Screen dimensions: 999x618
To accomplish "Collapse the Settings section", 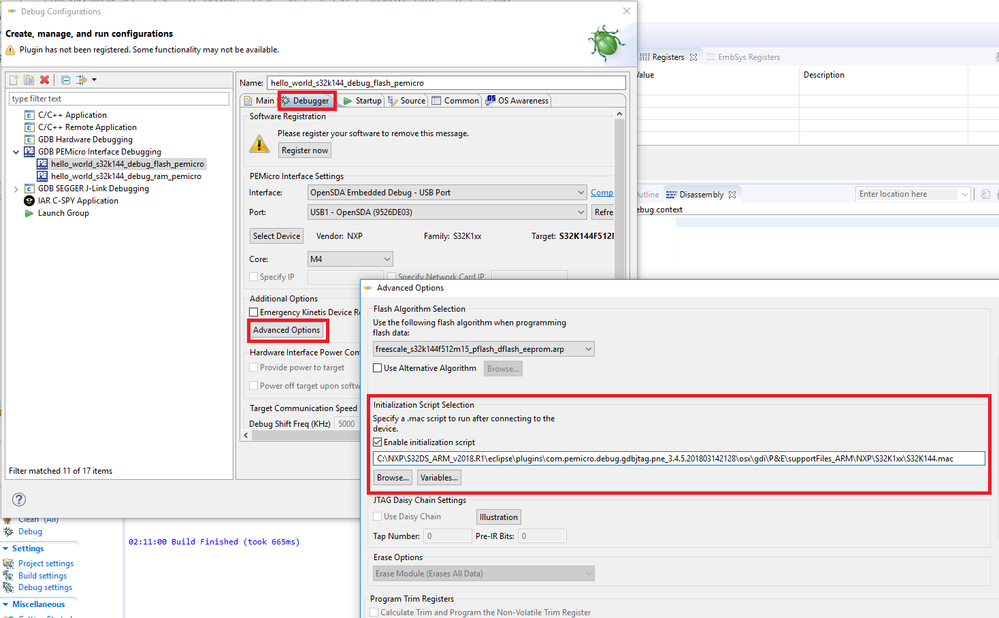I will click(x=5, y=549).
